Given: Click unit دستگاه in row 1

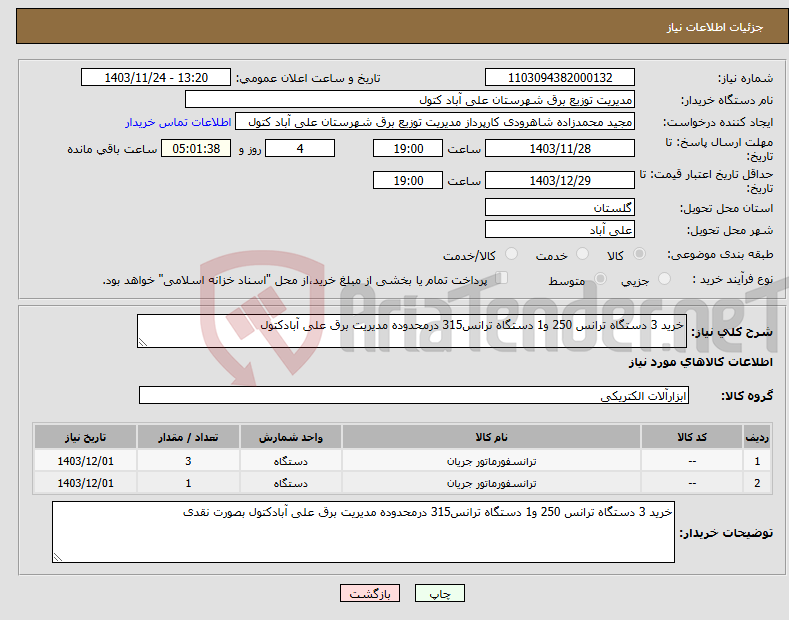Looking at the screenshot, I should [x=291, y=461].
